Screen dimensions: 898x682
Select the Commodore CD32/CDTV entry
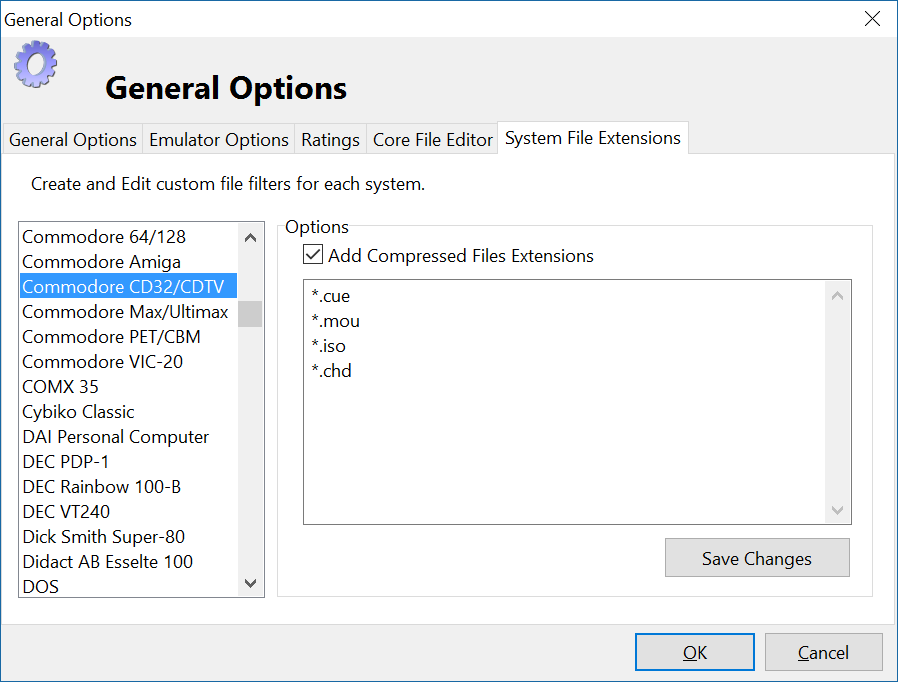coord(128,286)
